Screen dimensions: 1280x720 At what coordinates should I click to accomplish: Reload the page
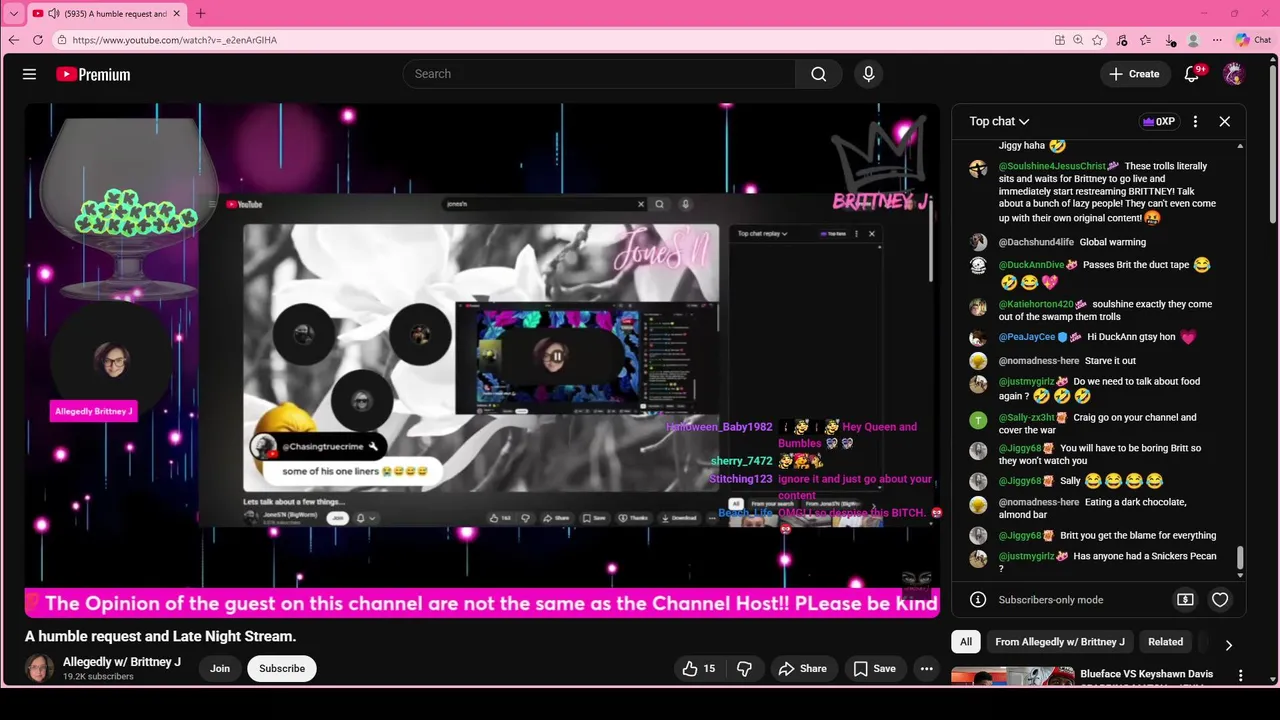click(38, 40)
